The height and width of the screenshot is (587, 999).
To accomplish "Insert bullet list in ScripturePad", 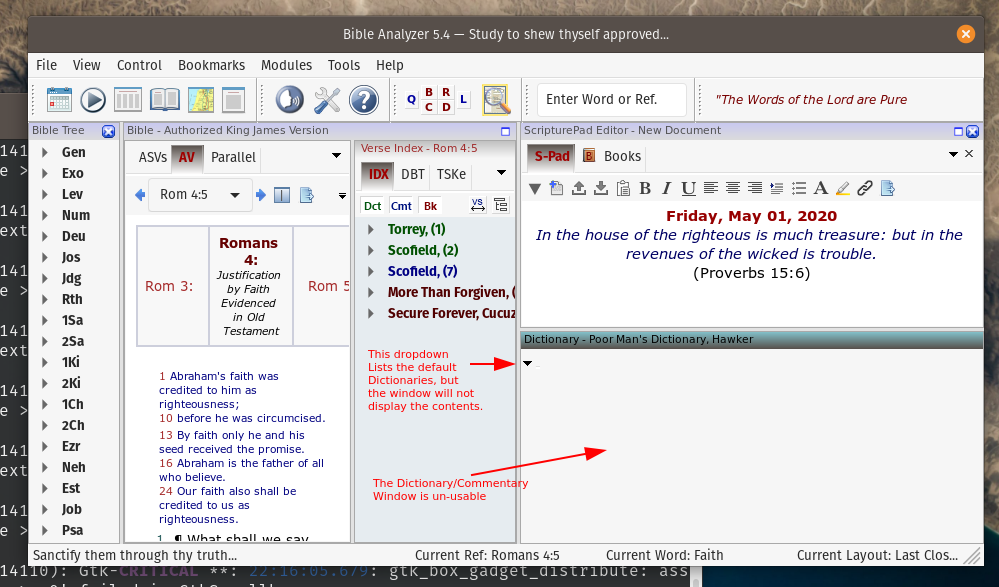I will [799, 188].
